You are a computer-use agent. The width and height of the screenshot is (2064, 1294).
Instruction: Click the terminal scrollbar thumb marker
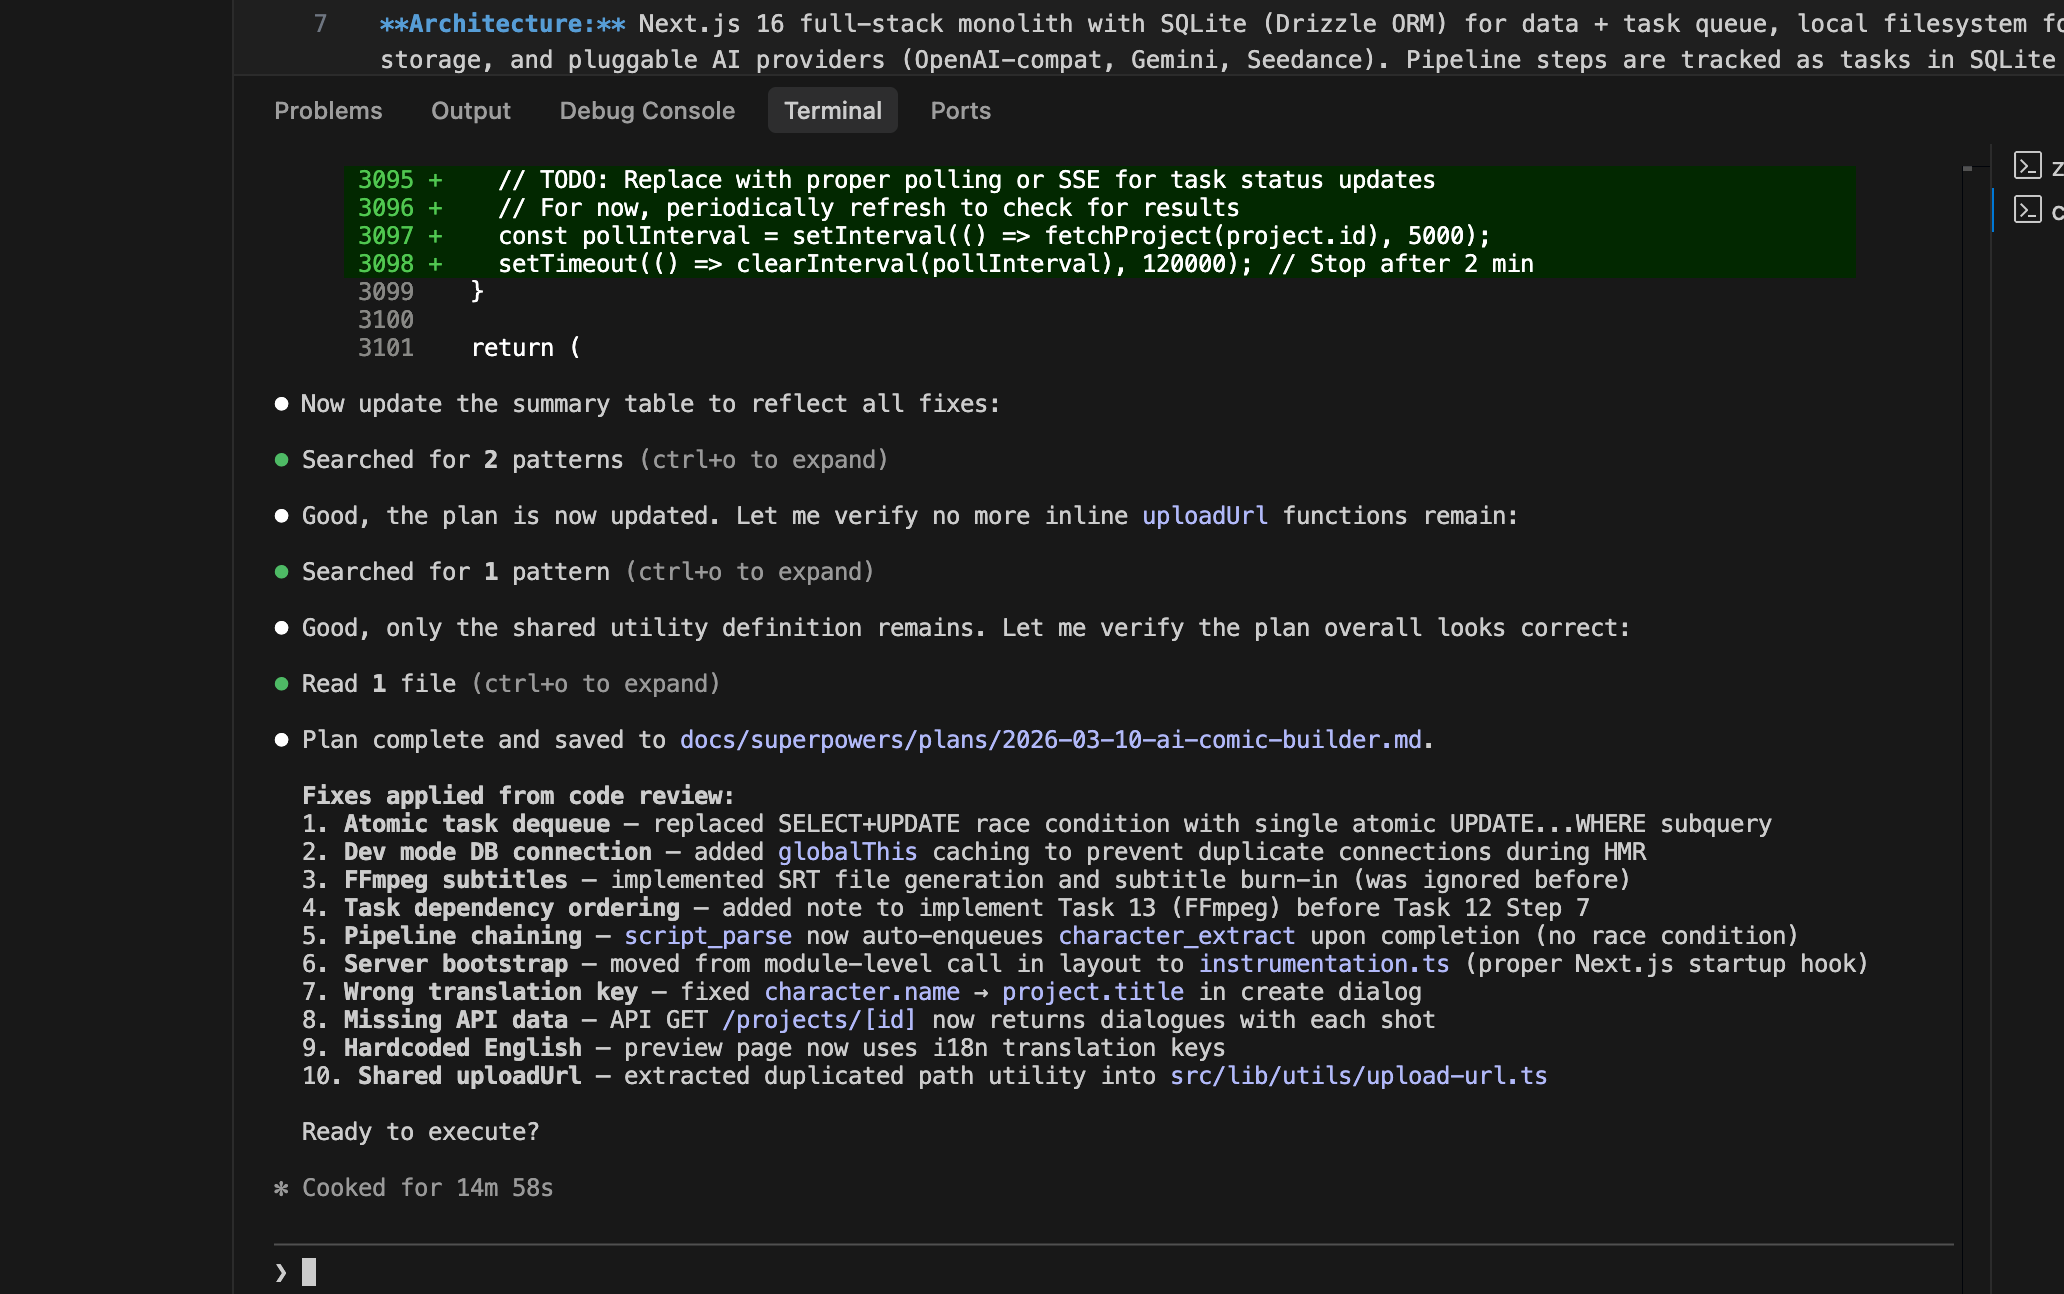[1968, 169]
